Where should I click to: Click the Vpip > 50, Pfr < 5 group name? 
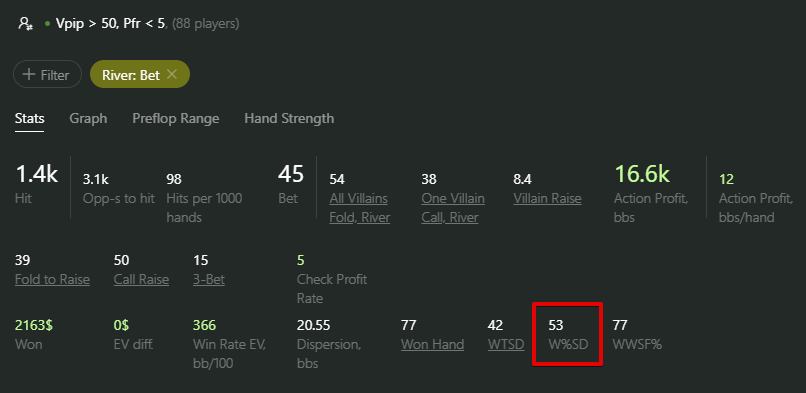111,24
